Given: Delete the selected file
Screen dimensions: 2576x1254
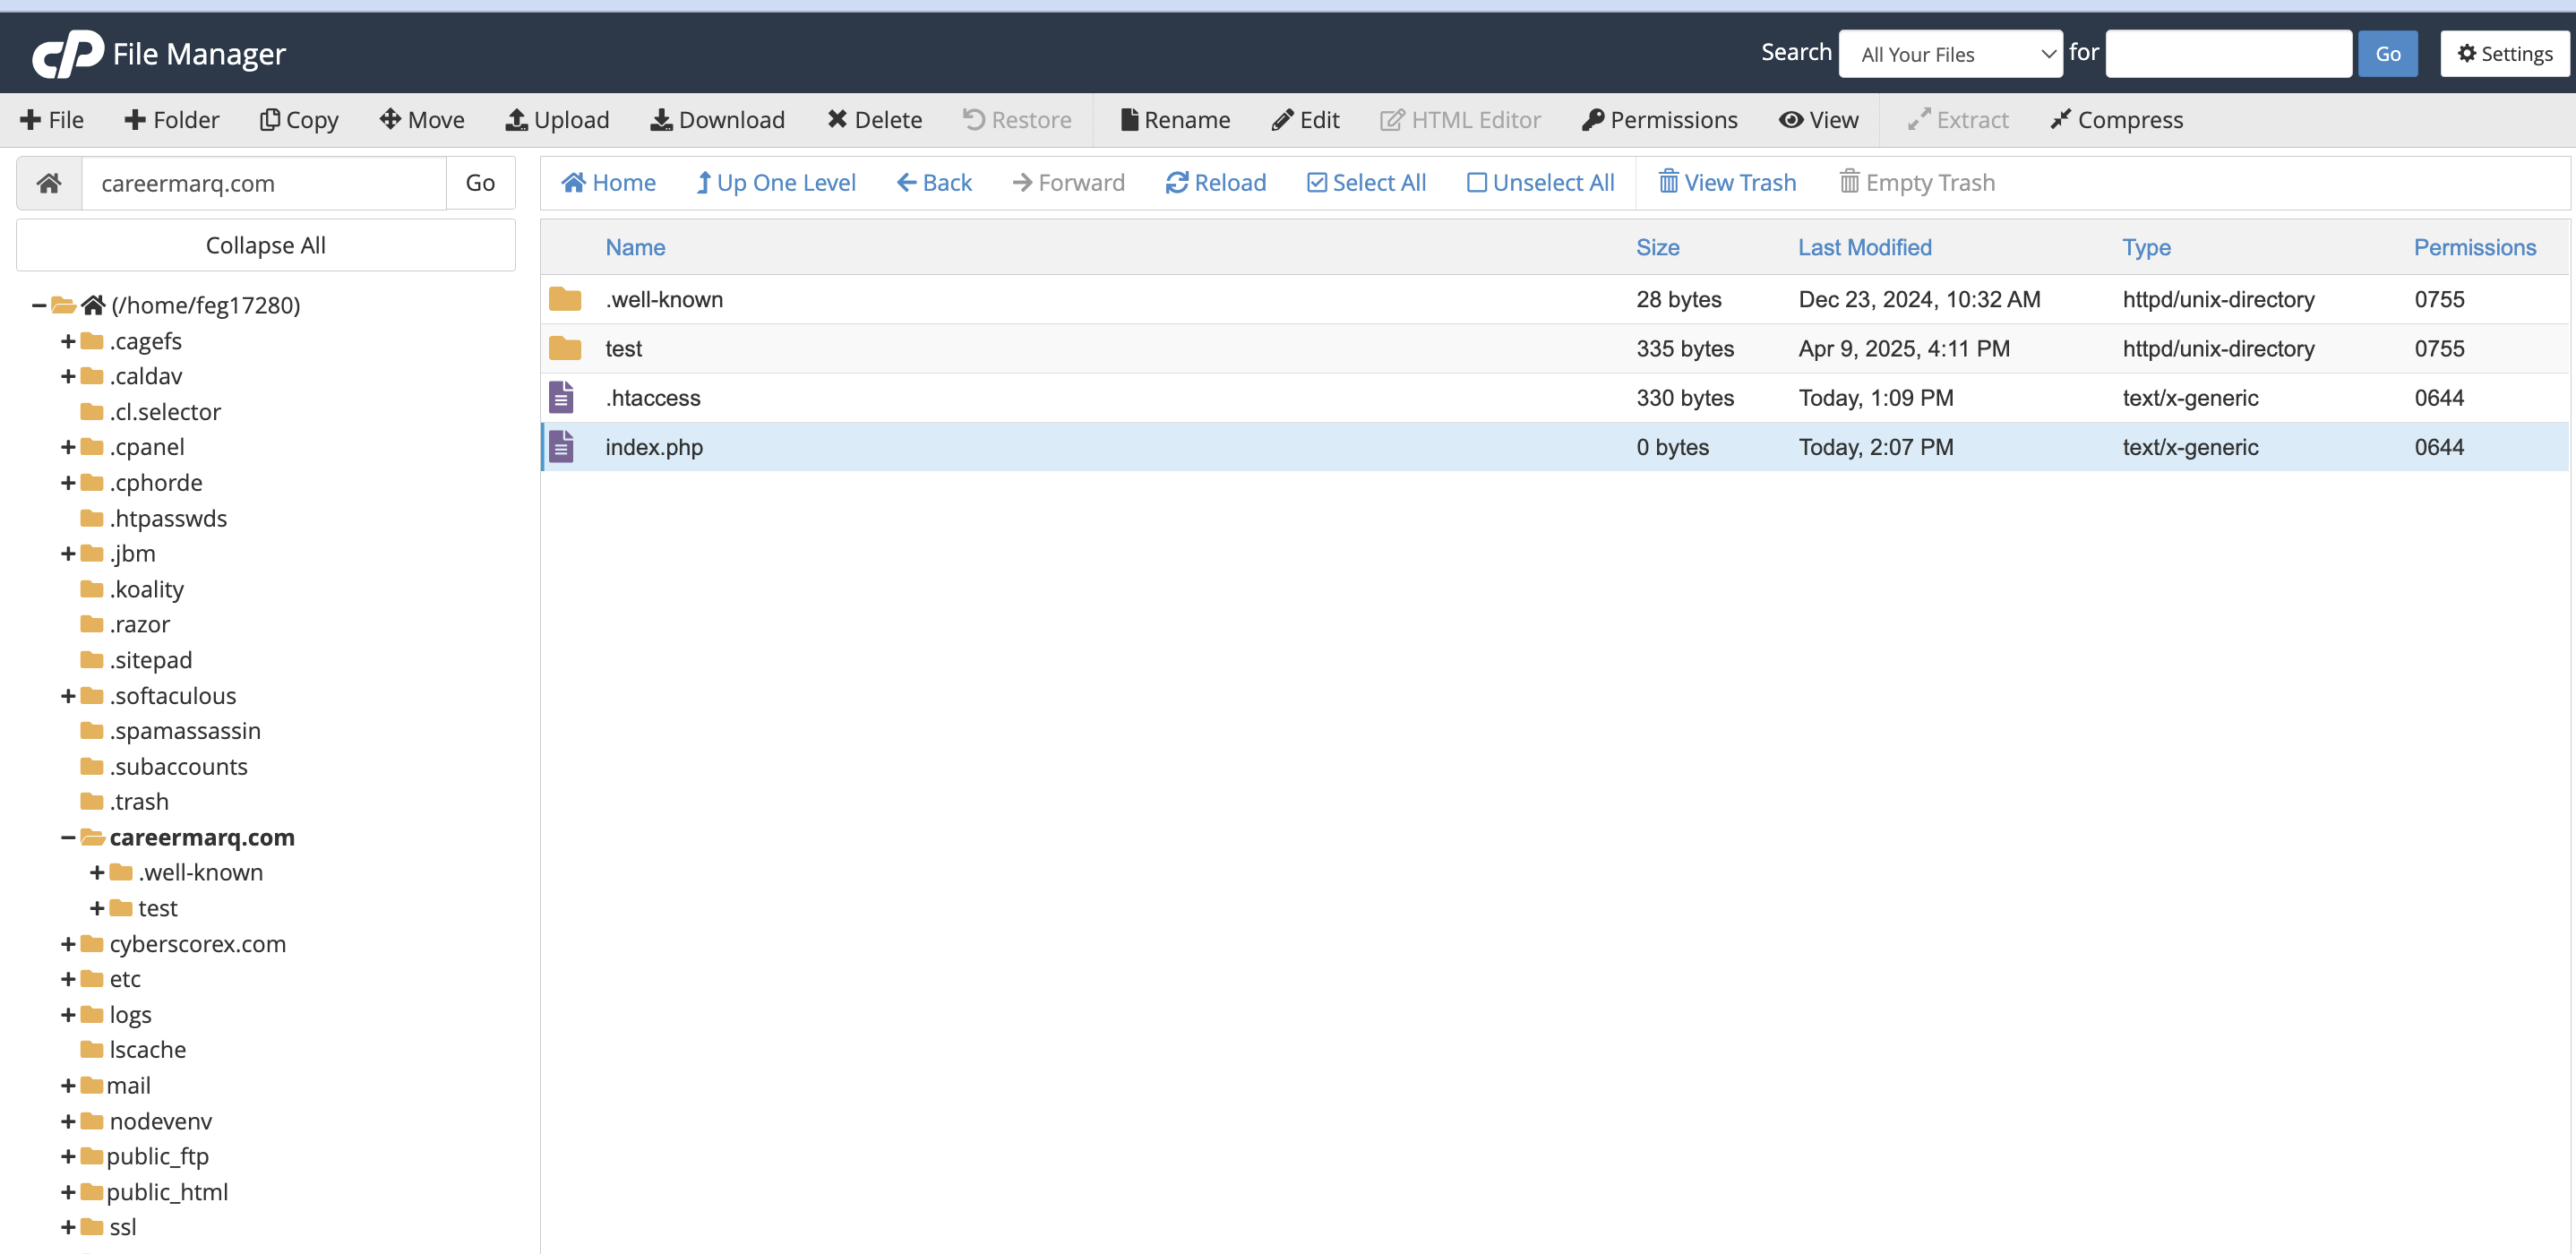Looking at the screenshot, I should click(873, 120).
